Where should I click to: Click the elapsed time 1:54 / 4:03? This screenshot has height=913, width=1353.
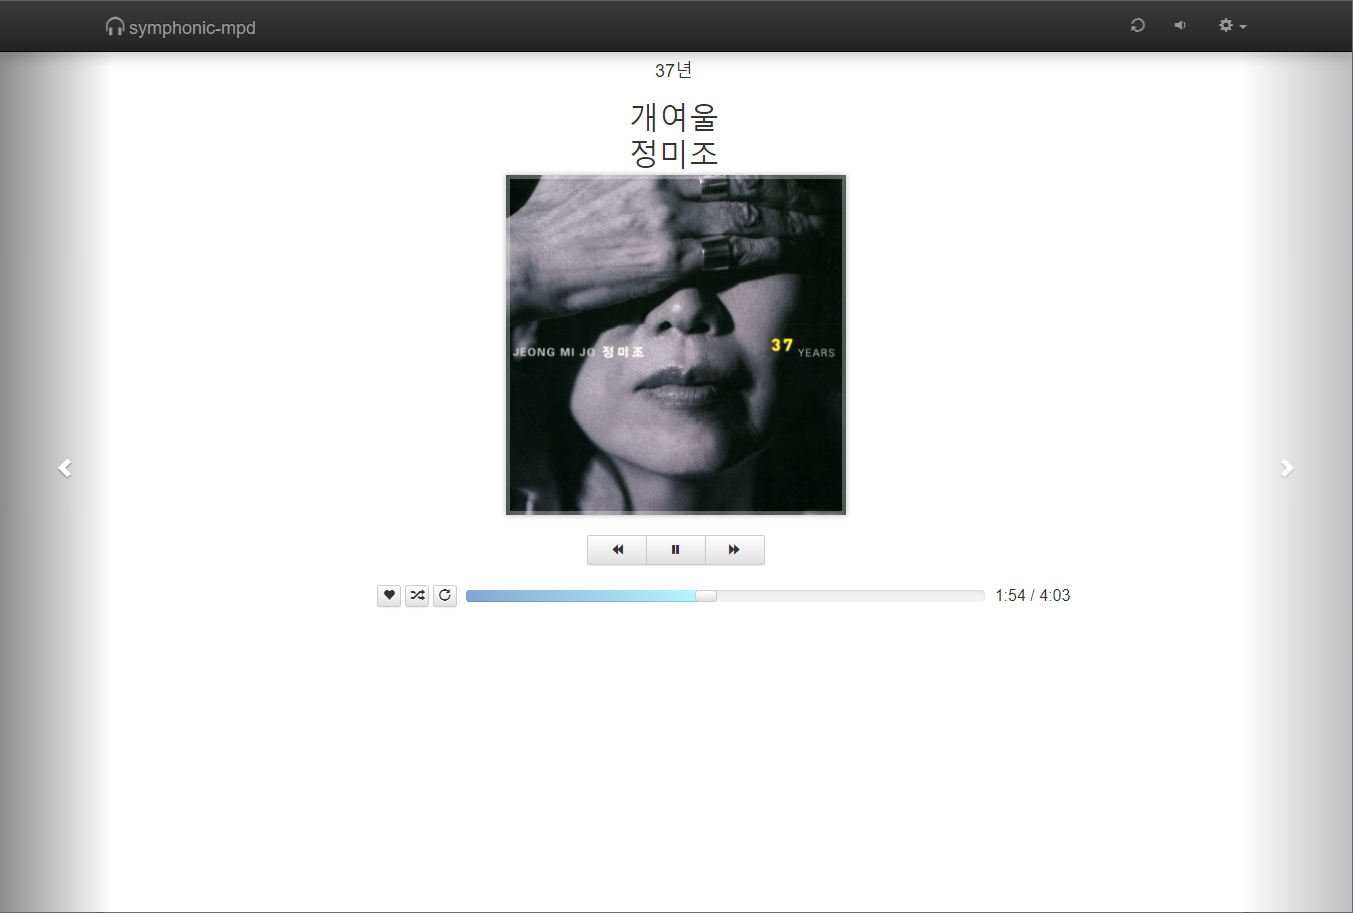1033,595
